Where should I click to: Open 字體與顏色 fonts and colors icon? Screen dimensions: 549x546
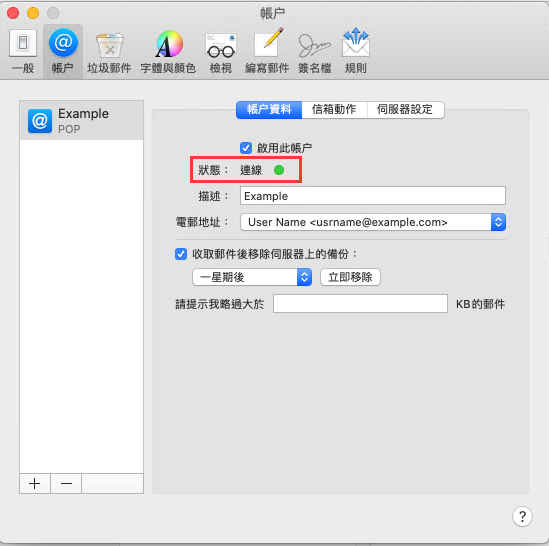pyautogui.click(x=169, y=44)
